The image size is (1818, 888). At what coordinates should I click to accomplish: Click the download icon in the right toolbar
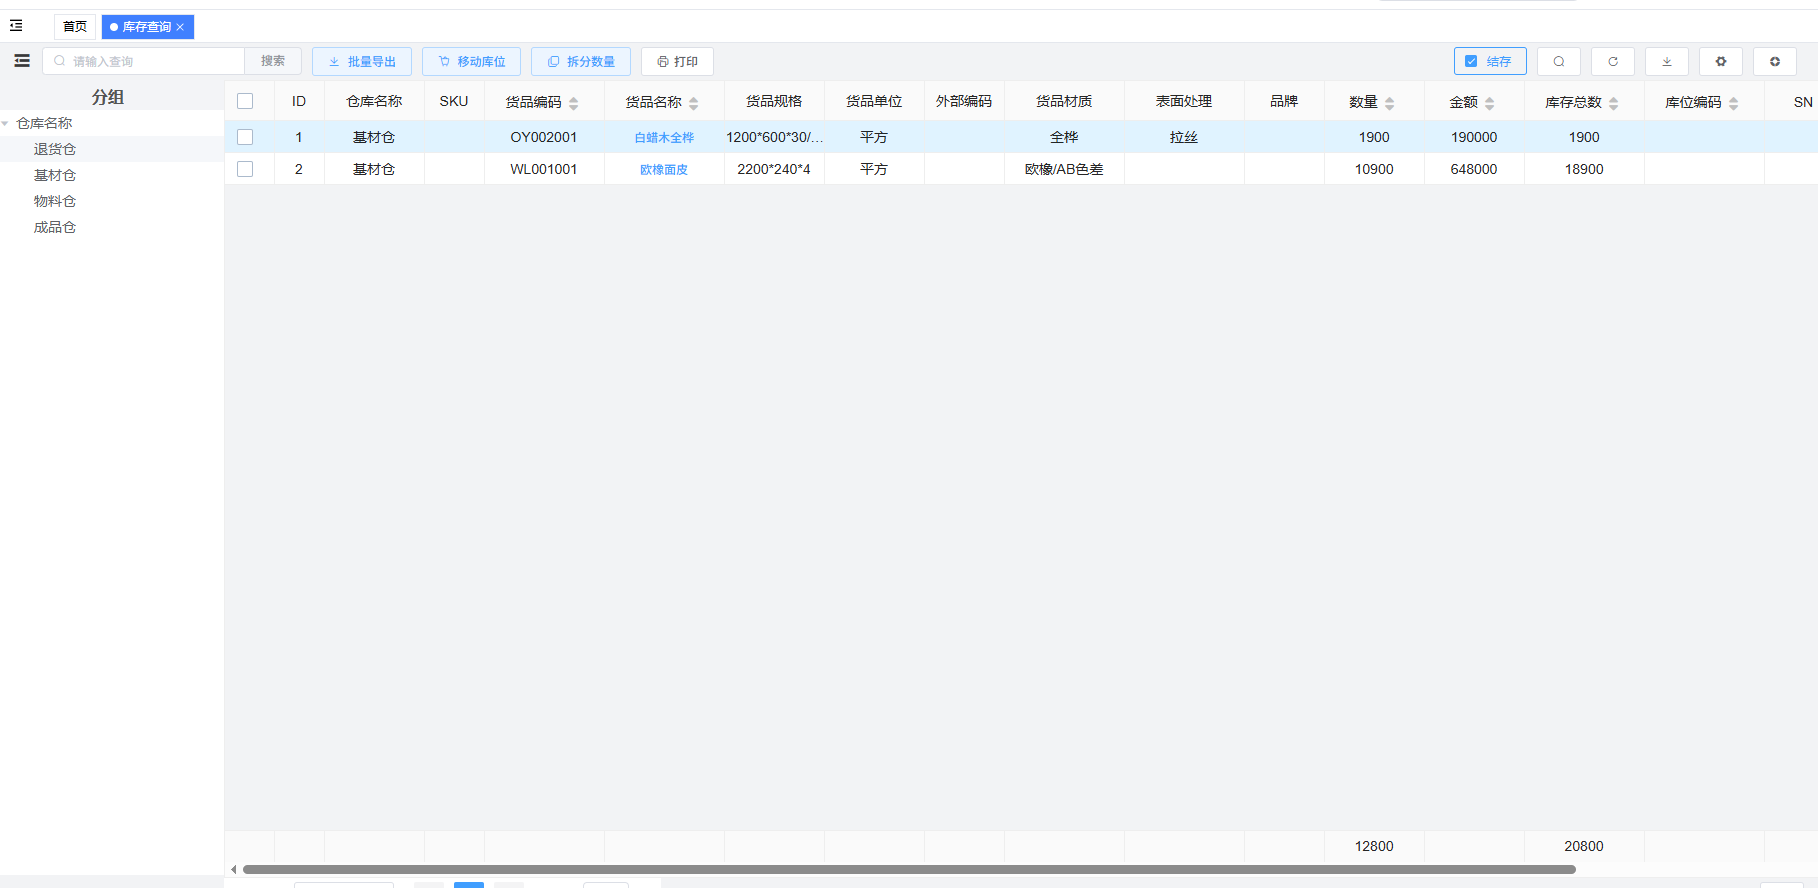[1666, 61]
